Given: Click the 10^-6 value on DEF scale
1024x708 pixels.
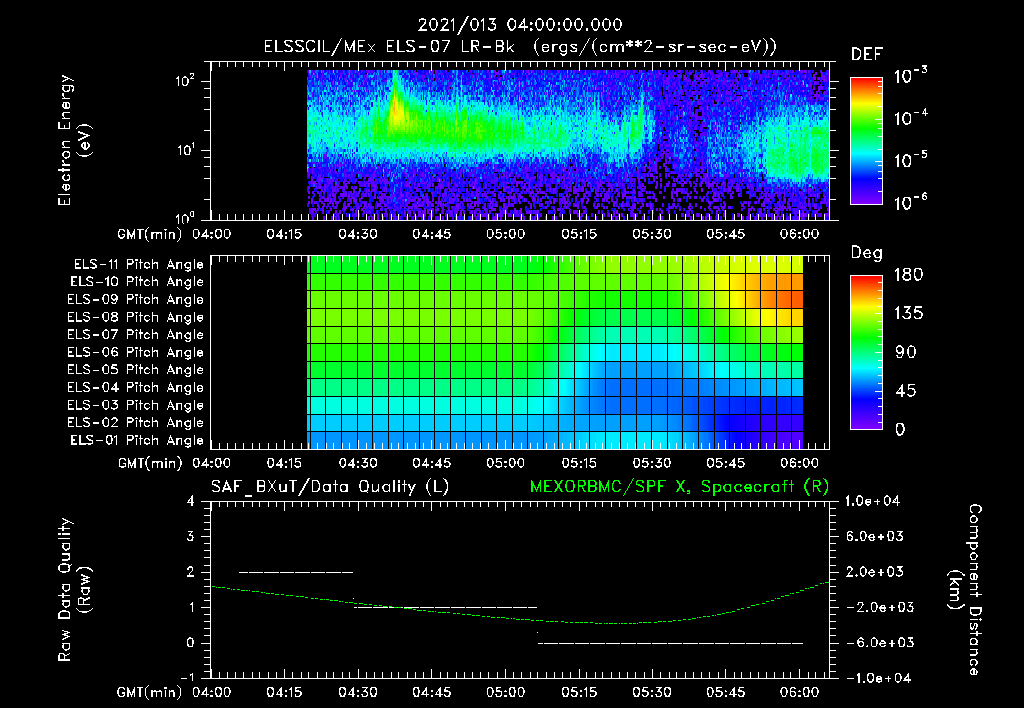Looking at the screenshot, I should (x=910, y=202).
